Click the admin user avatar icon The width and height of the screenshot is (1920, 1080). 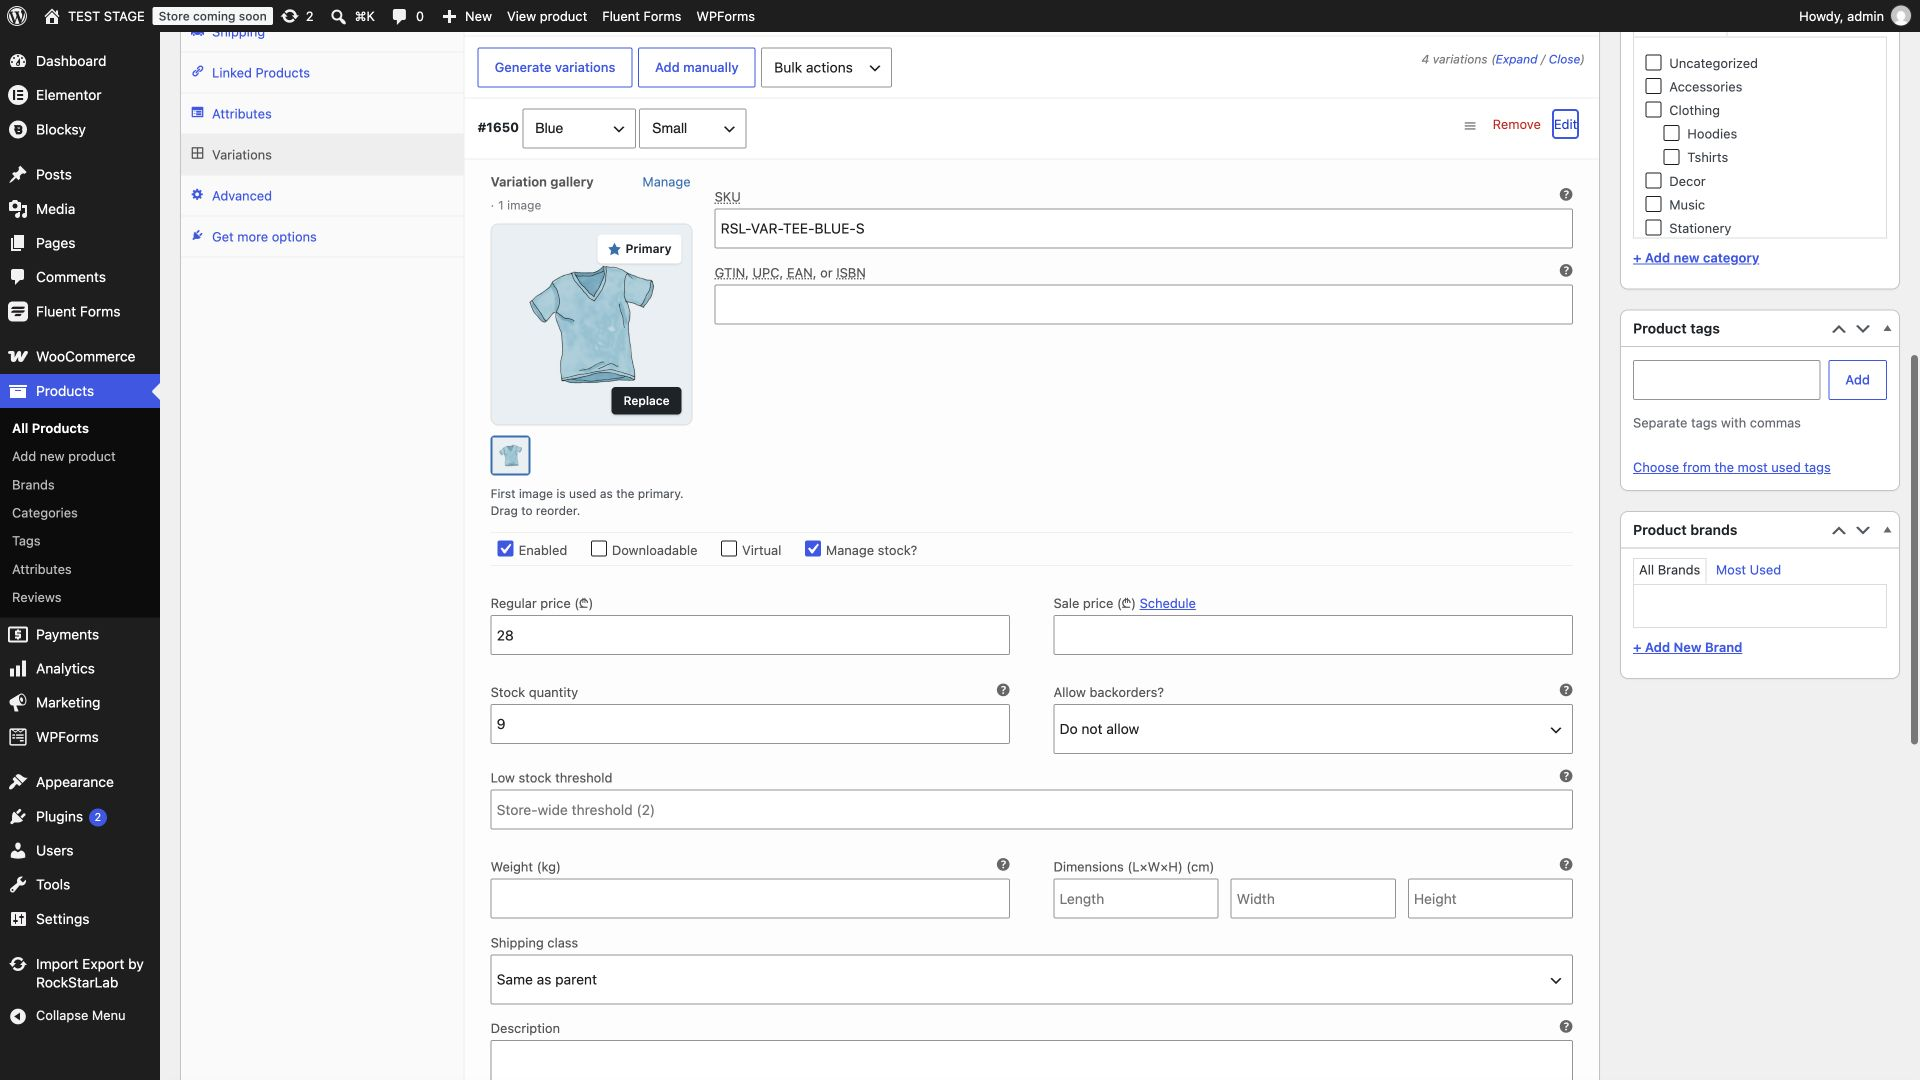(x=1901, y=16)
